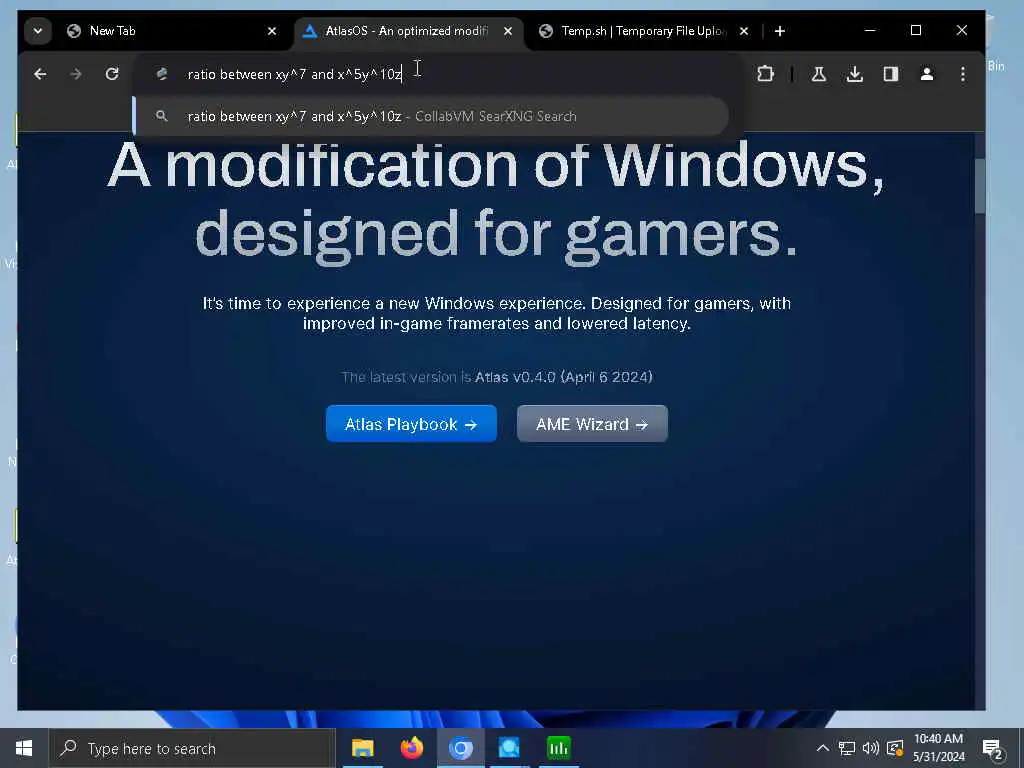Open the taskbar clock and date
Image resolution: width=1024 pixels, height=768 pixels.
[x=938, y=748]
